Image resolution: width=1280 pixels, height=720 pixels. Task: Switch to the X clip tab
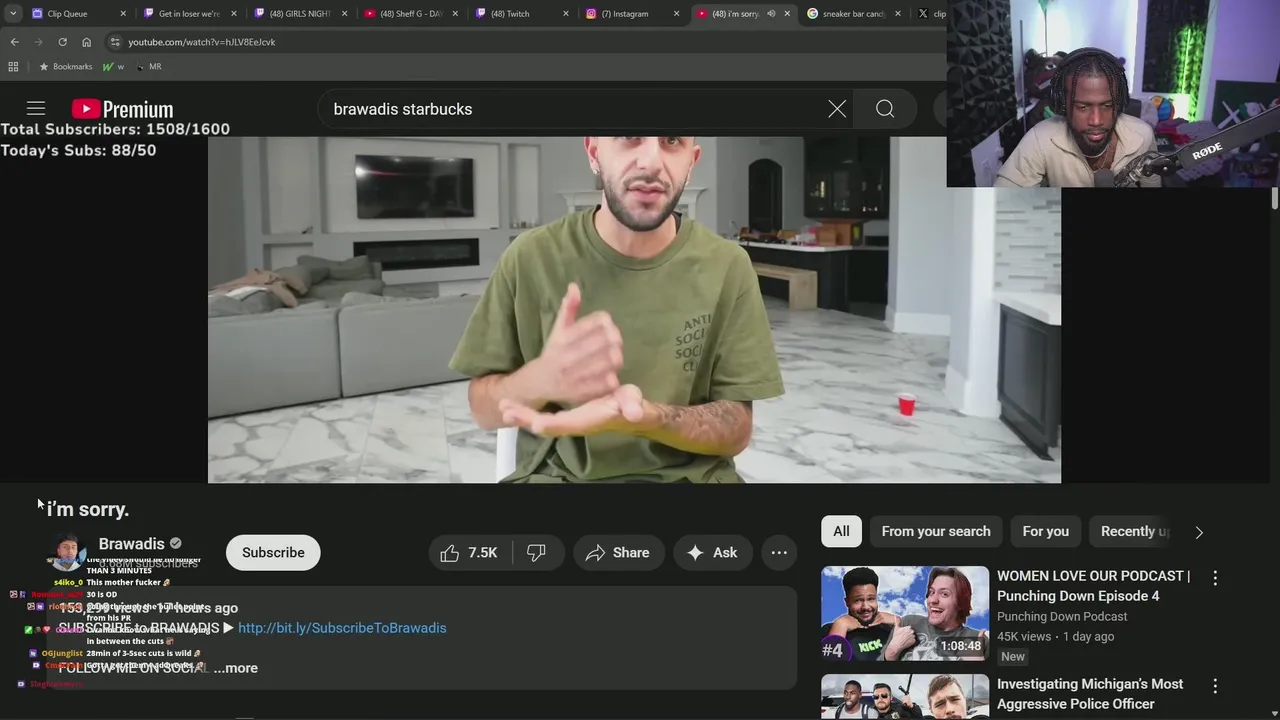pos(931,14)
